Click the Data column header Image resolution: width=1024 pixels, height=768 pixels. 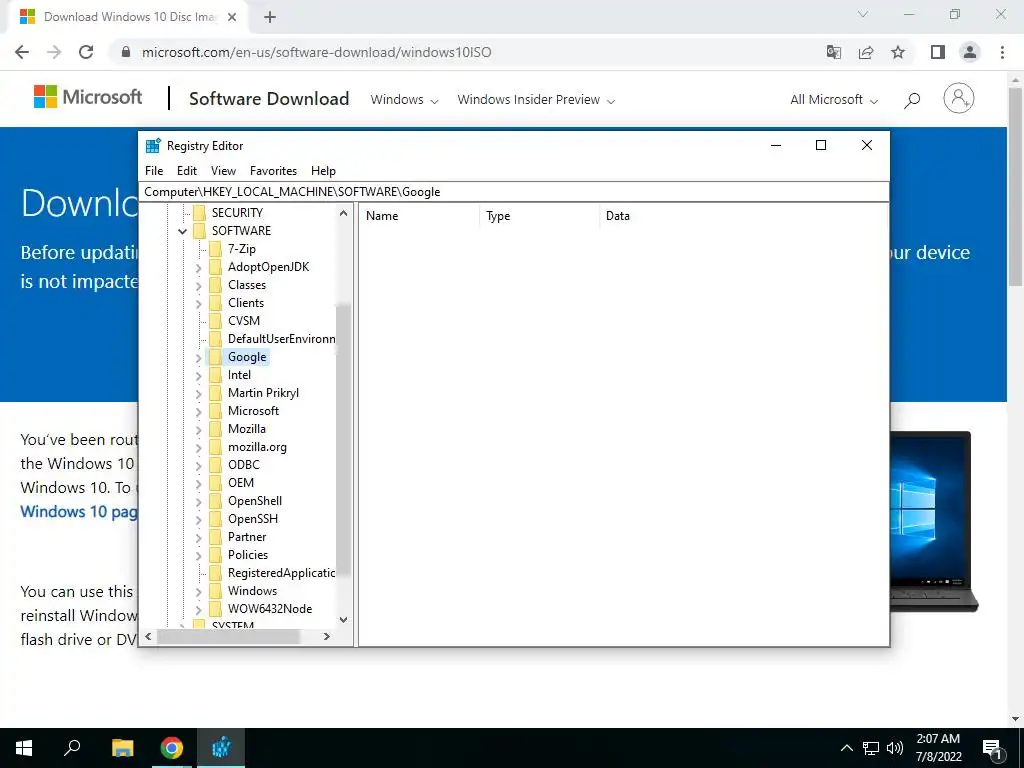click(x=743, y=216)
